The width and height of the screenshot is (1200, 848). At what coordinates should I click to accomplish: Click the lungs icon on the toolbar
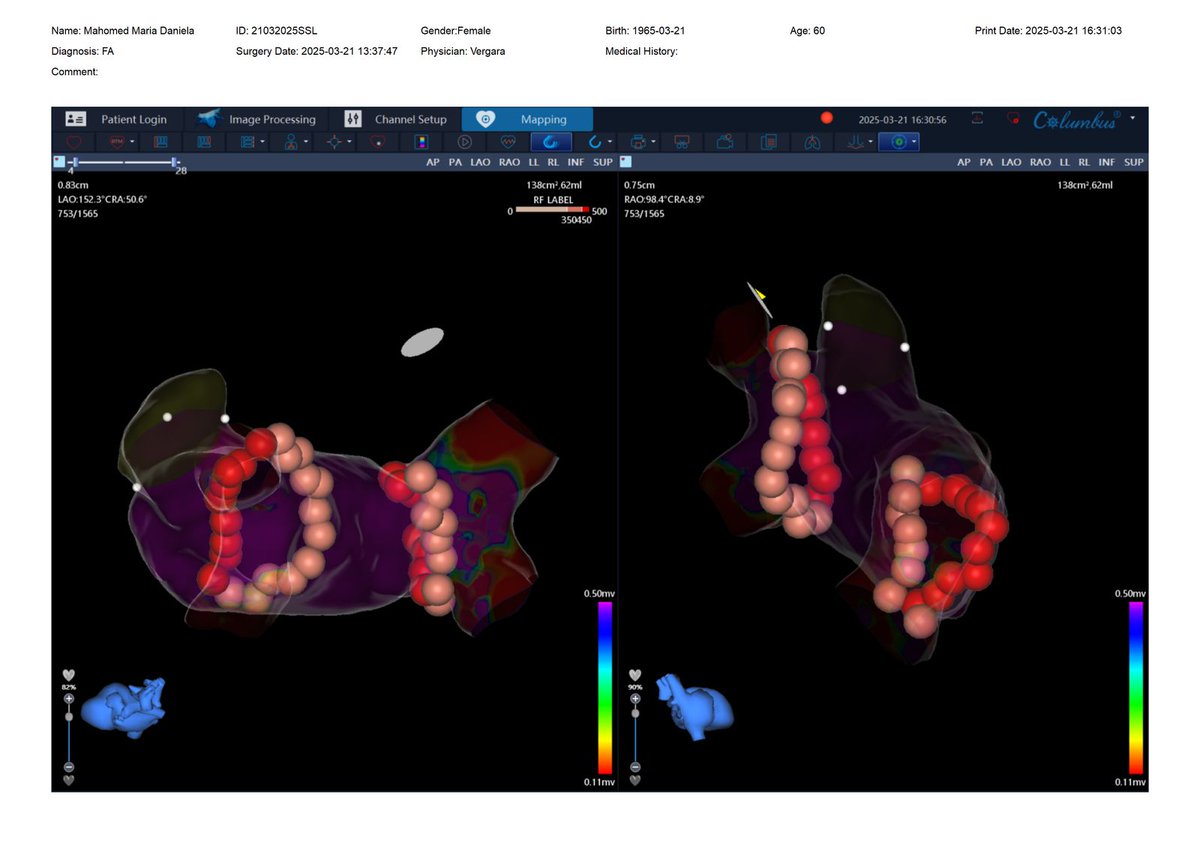(812, 142)
